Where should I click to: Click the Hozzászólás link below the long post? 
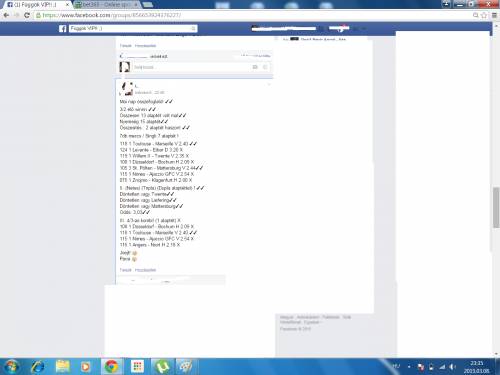point(145,270)
